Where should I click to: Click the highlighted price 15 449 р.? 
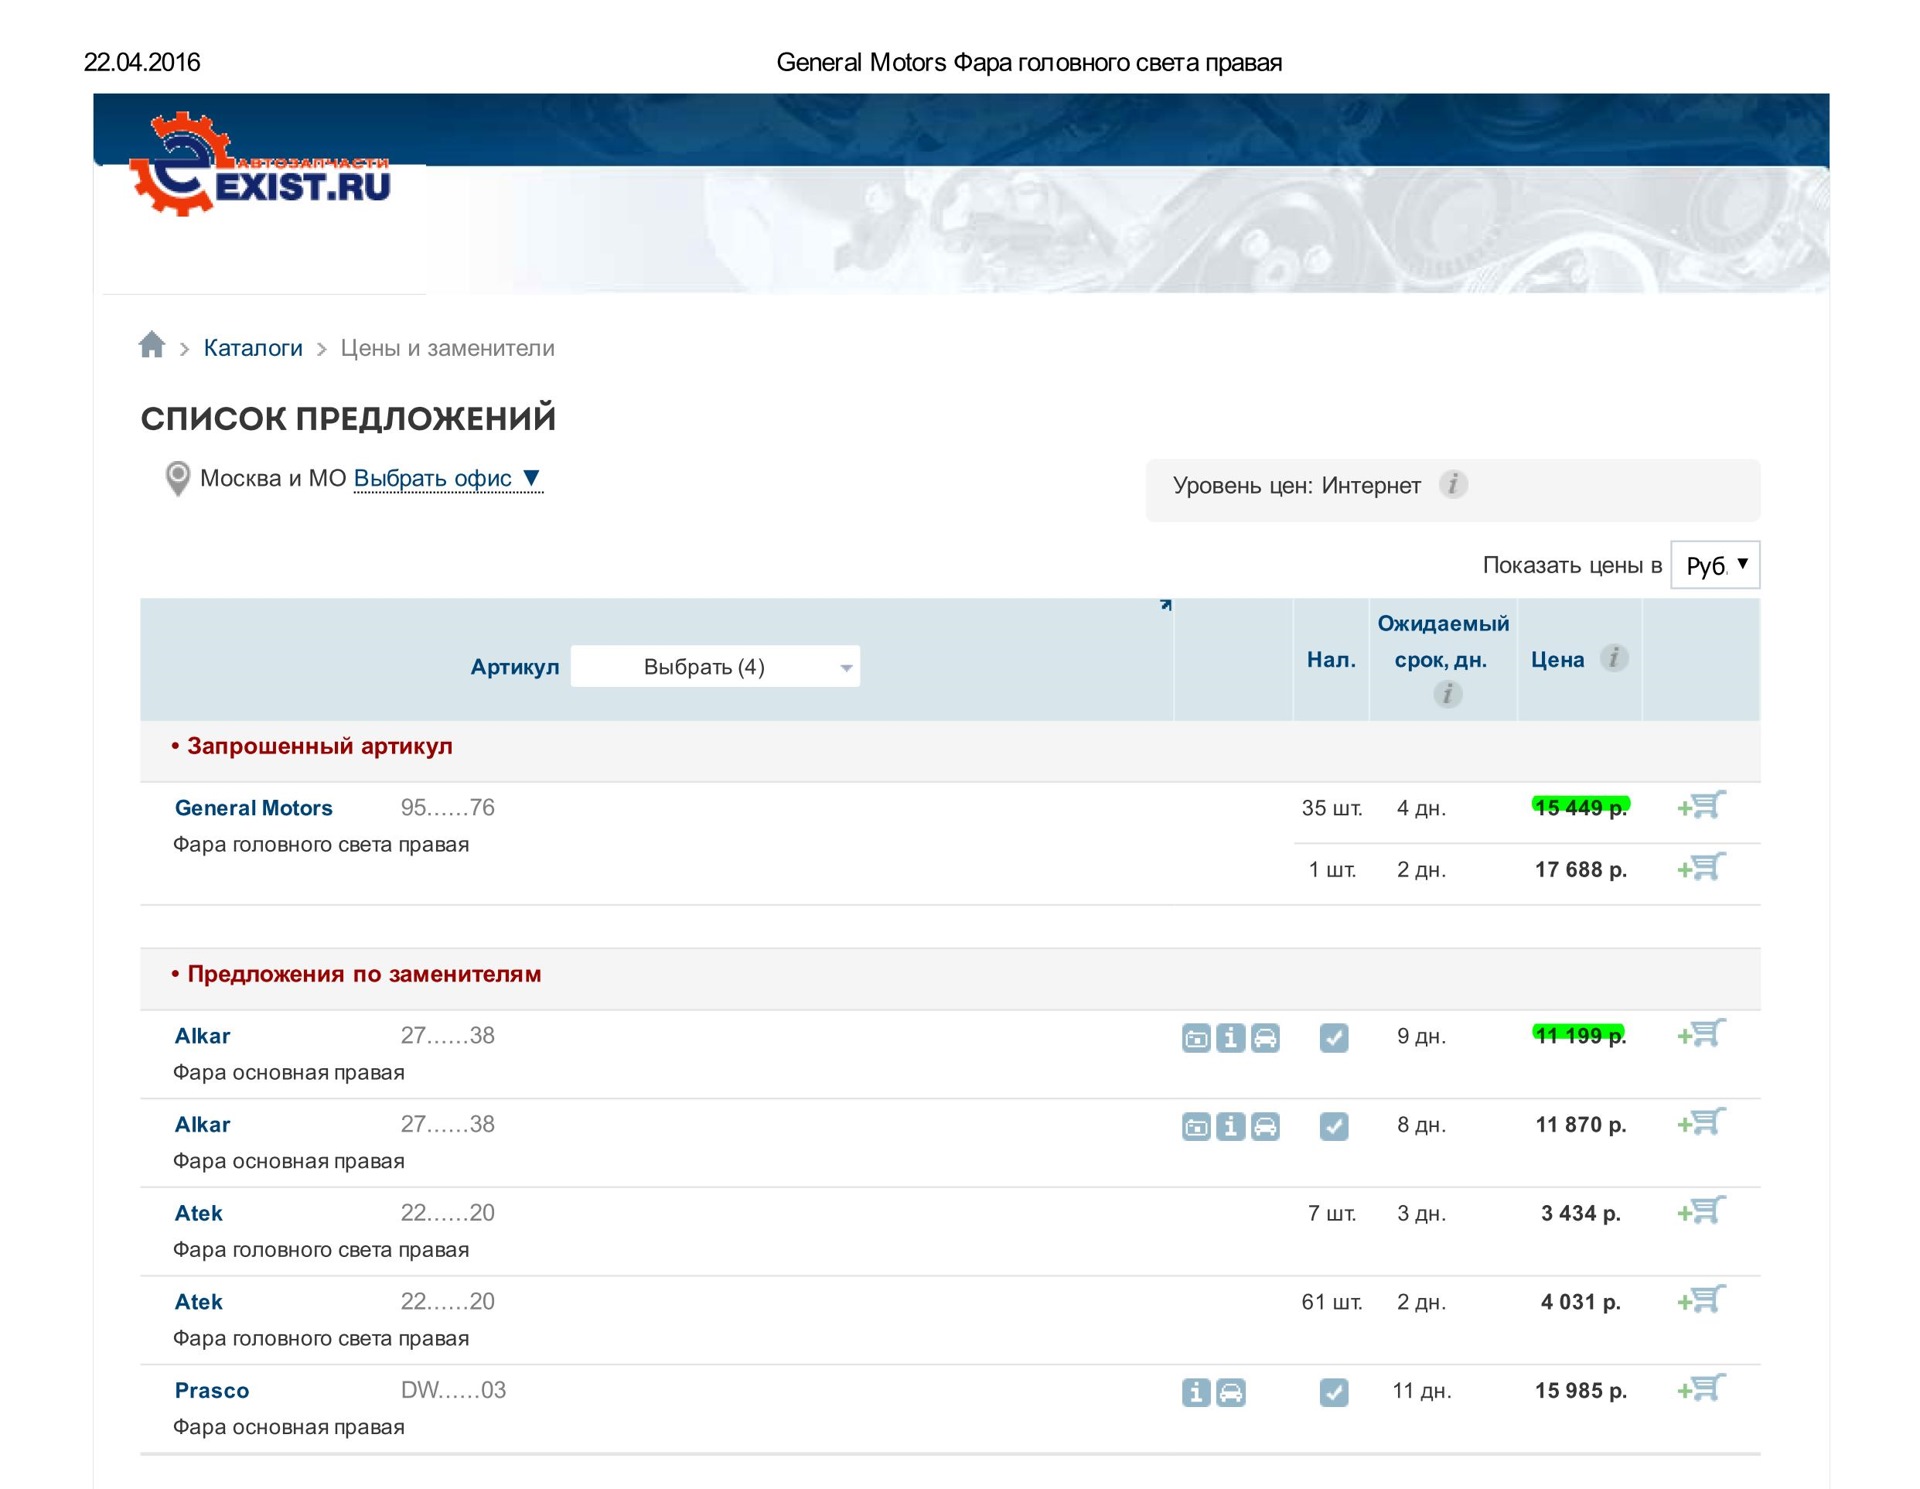point(1581,808)
